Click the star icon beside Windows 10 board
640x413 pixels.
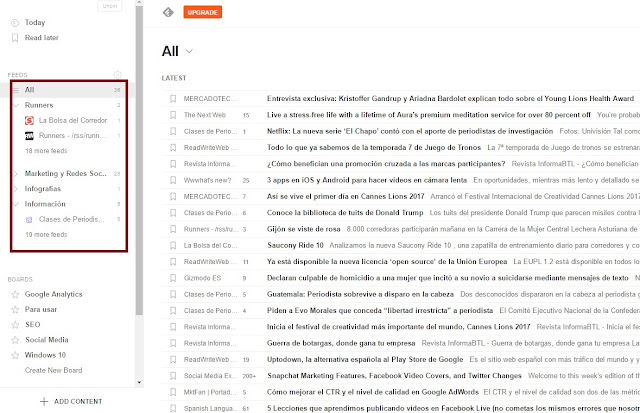15,355
